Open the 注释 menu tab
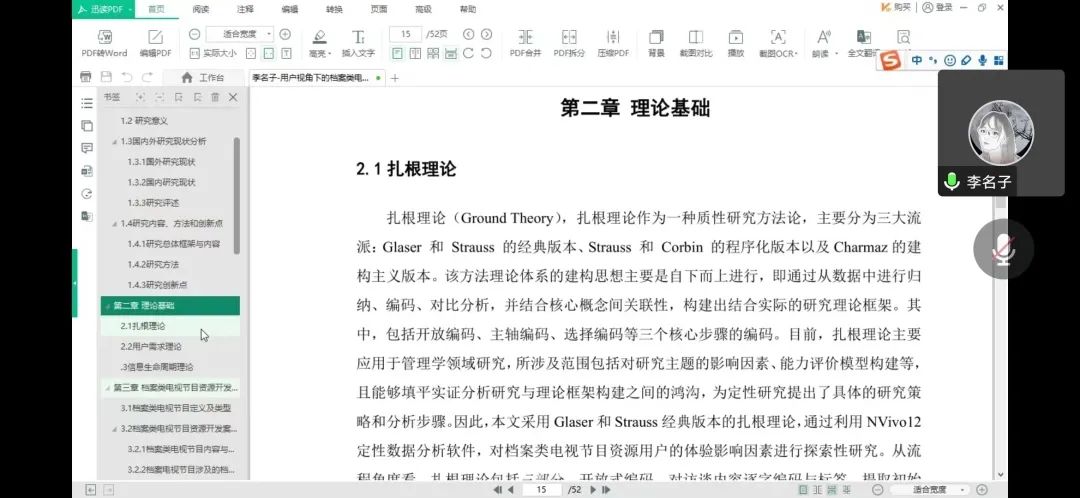 click(x=245, y=9)
